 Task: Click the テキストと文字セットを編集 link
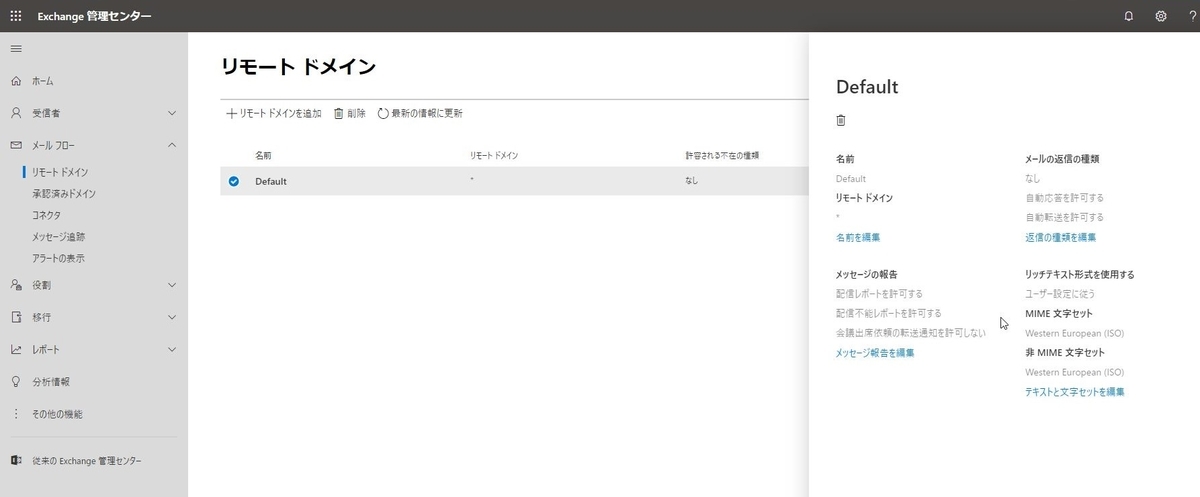coord(1075,392)
